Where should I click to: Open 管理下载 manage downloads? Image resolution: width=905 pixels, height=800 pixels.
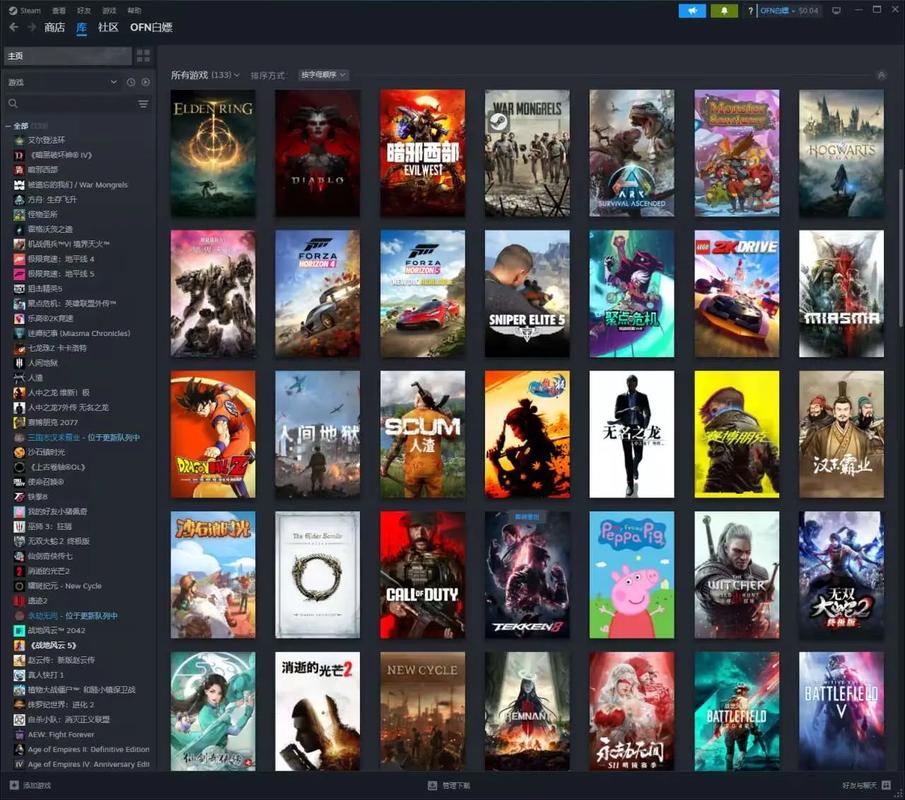coord(456,785)
